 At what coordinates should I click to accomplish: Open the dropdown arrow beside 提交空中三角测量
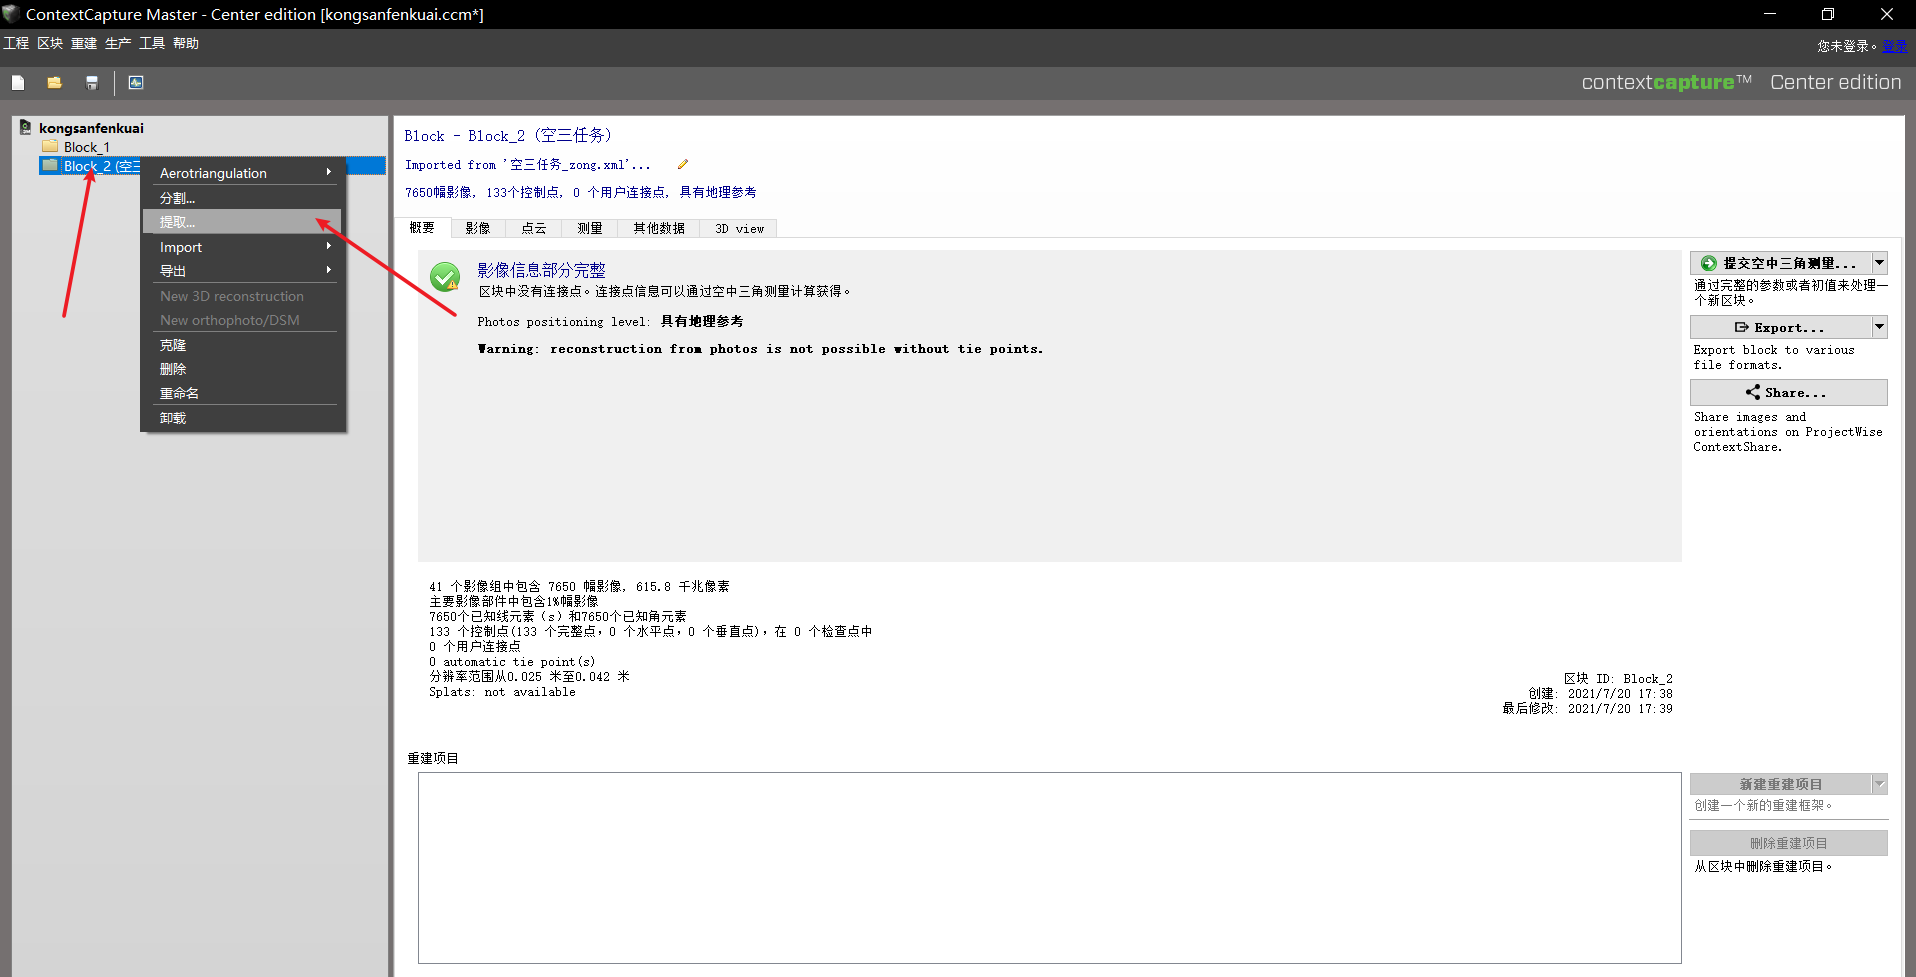click(x=1880, y=263)
